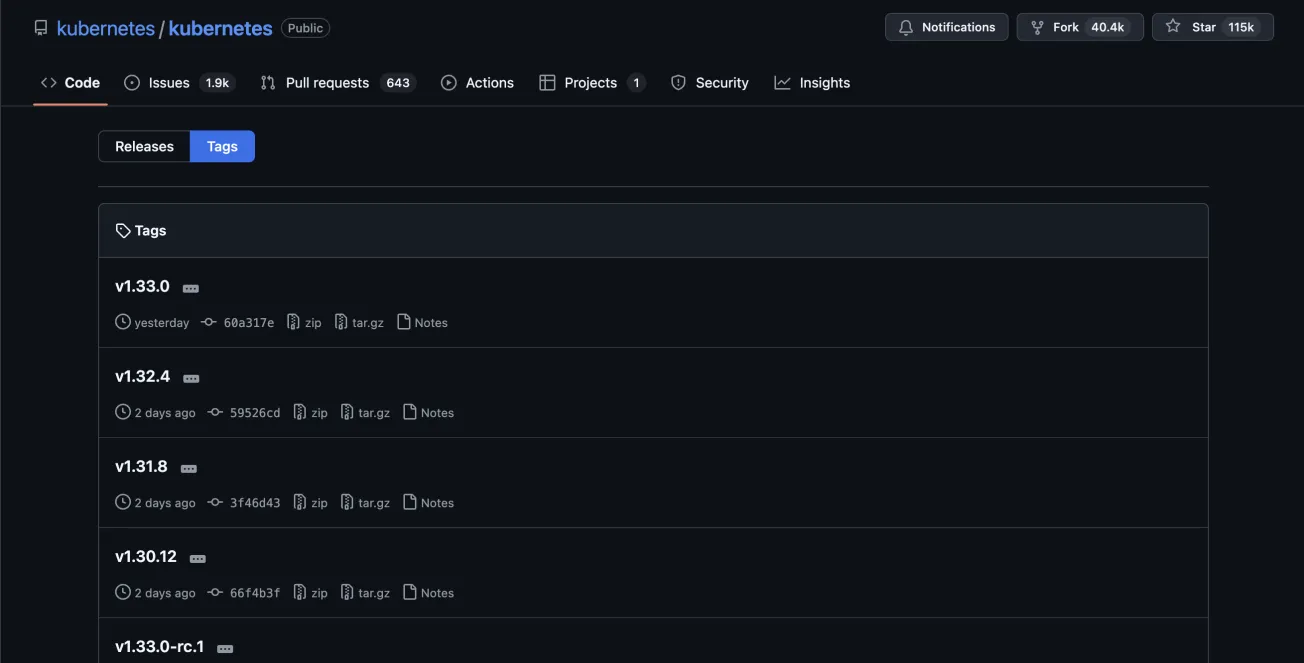
Task: Open the v1.33.0-rc.1 tag
Action: pos(159,646)
